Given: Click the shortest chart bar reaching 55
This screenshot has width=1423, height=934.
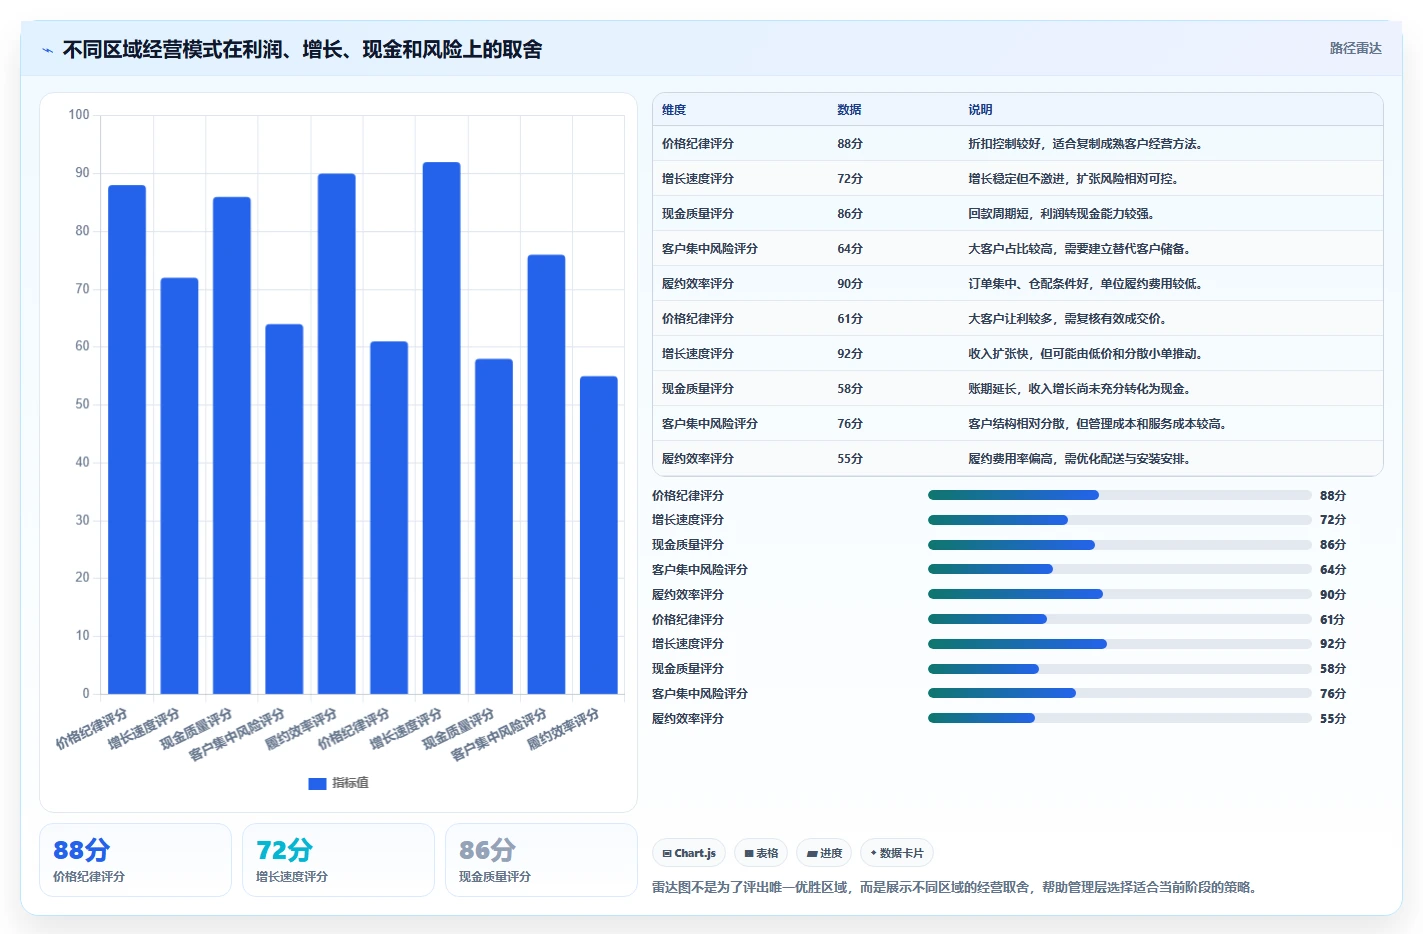Looking at the screenshot, I should 598,535.
